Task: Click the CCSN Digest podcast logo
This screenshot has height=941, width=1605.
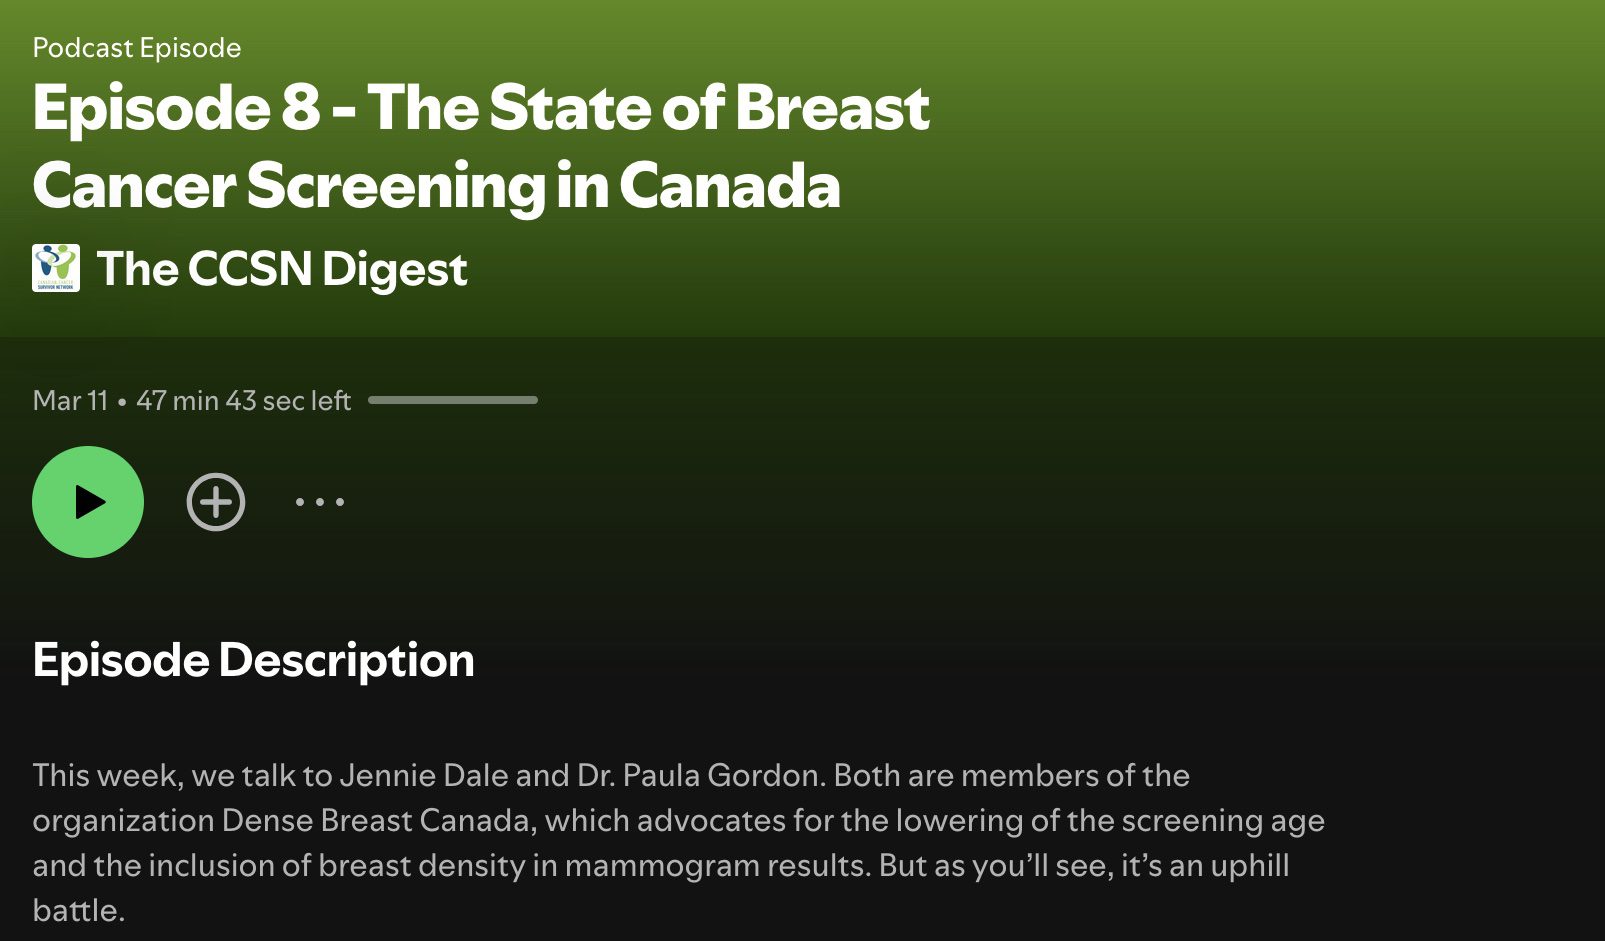Action: pyautogui.click(x=56, y=268)
